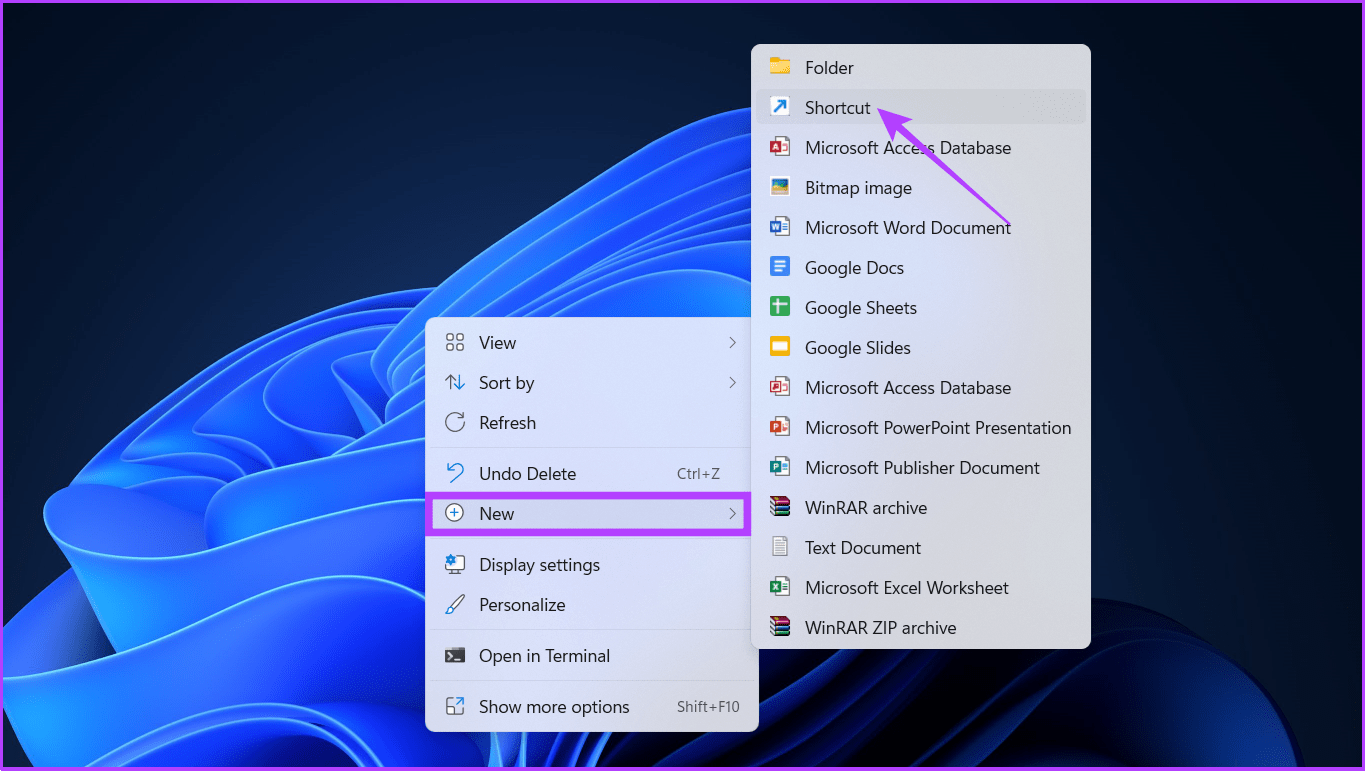Click the Bitmap image icon
The height and width of the screenshot is (771, 1365).
(779, 187)
